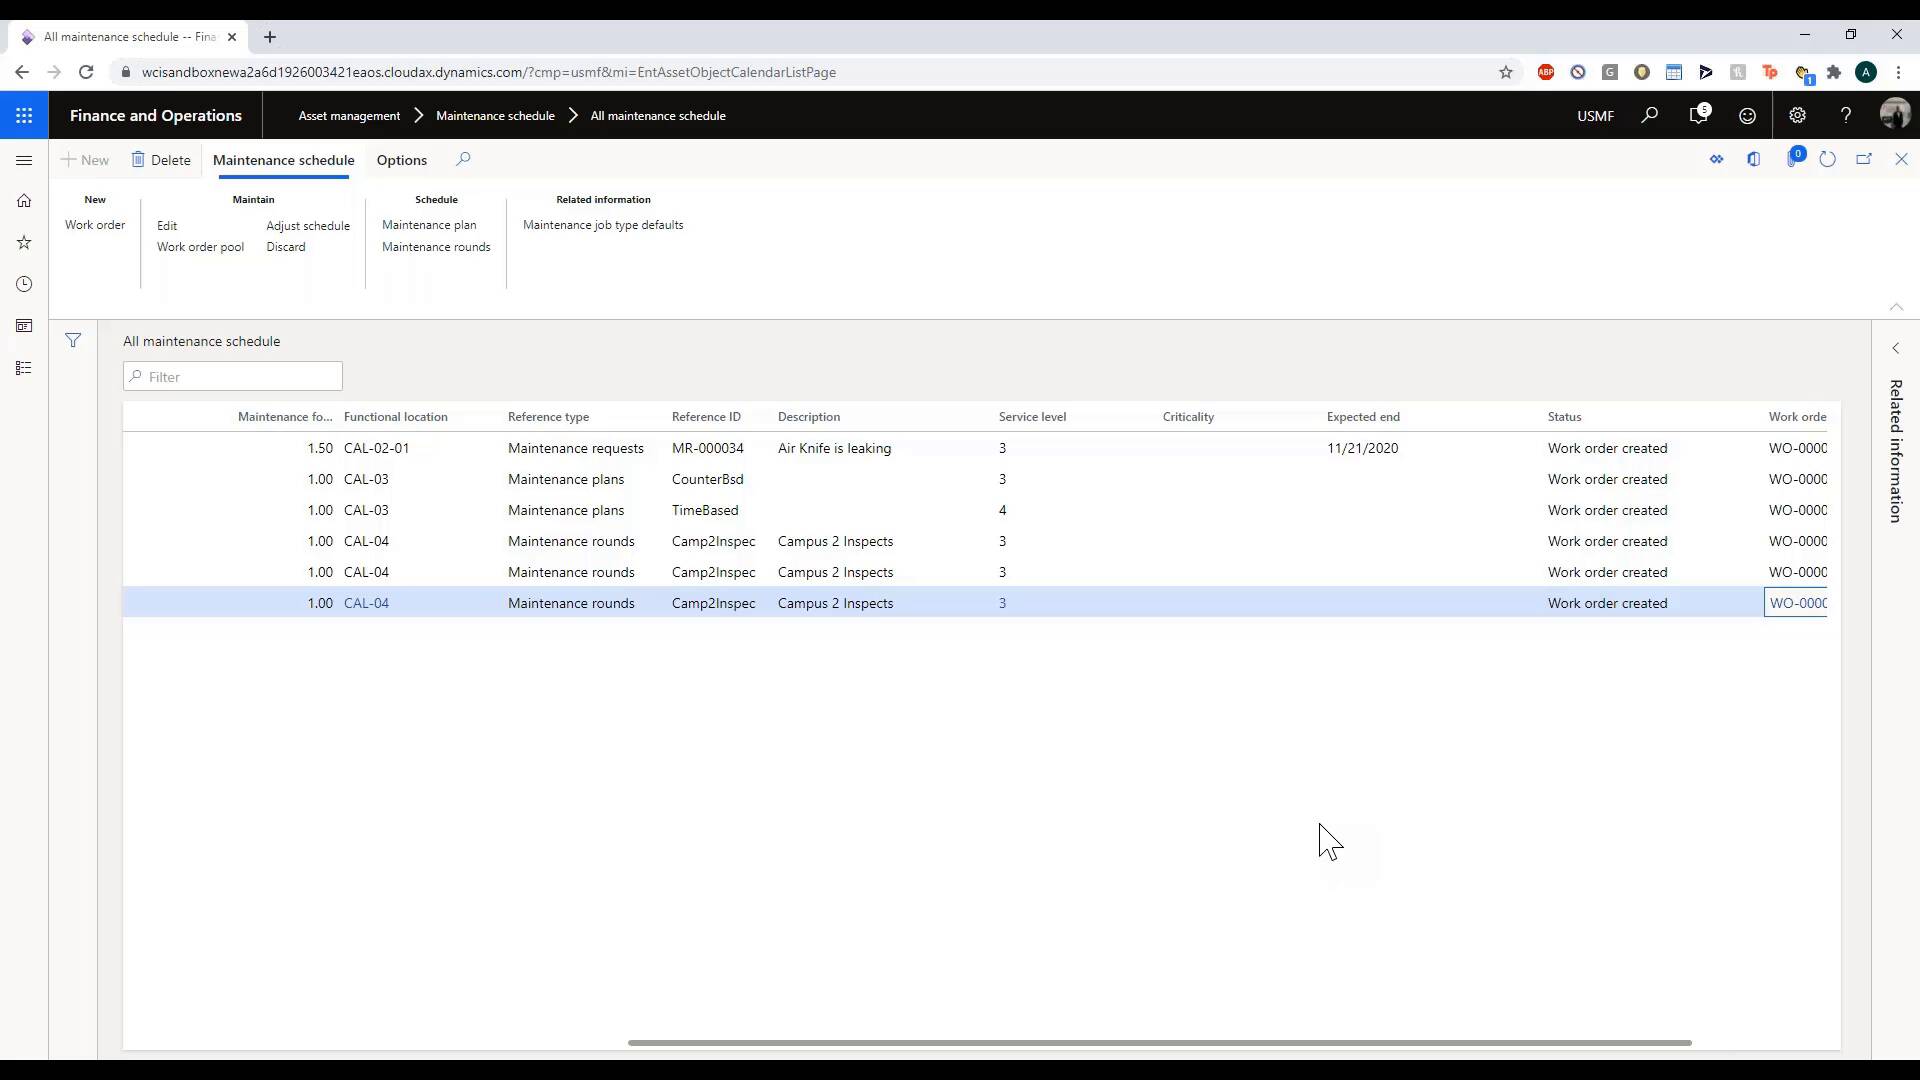Switch to the Options tab
1920x1080 pixels.
click(x=401, y=160)
